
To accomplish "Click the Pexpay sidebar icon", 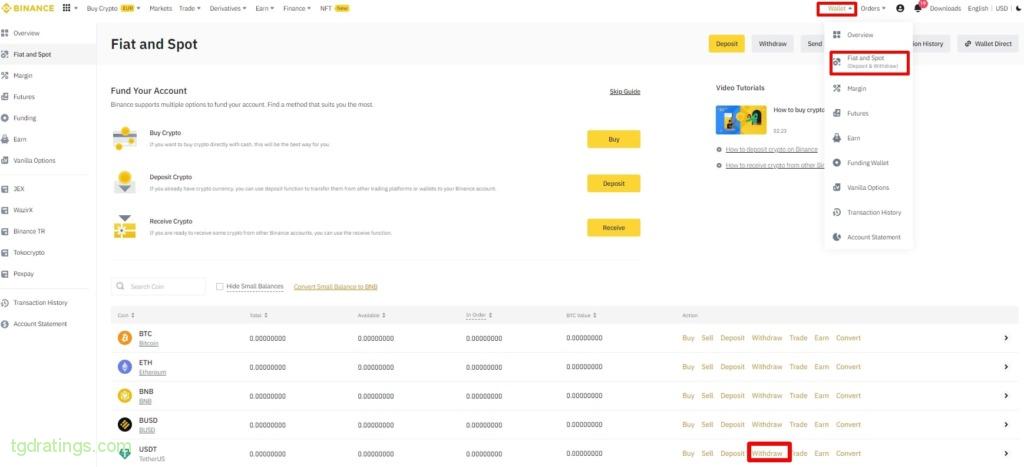I will (5, 274).
